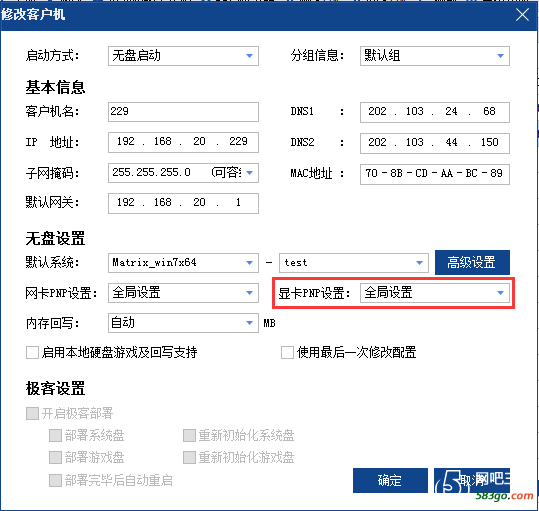Viewport: 539px width, 511px height.
Task: Expand the 分组信息 group dropdown
Action: tap(435, 56)
